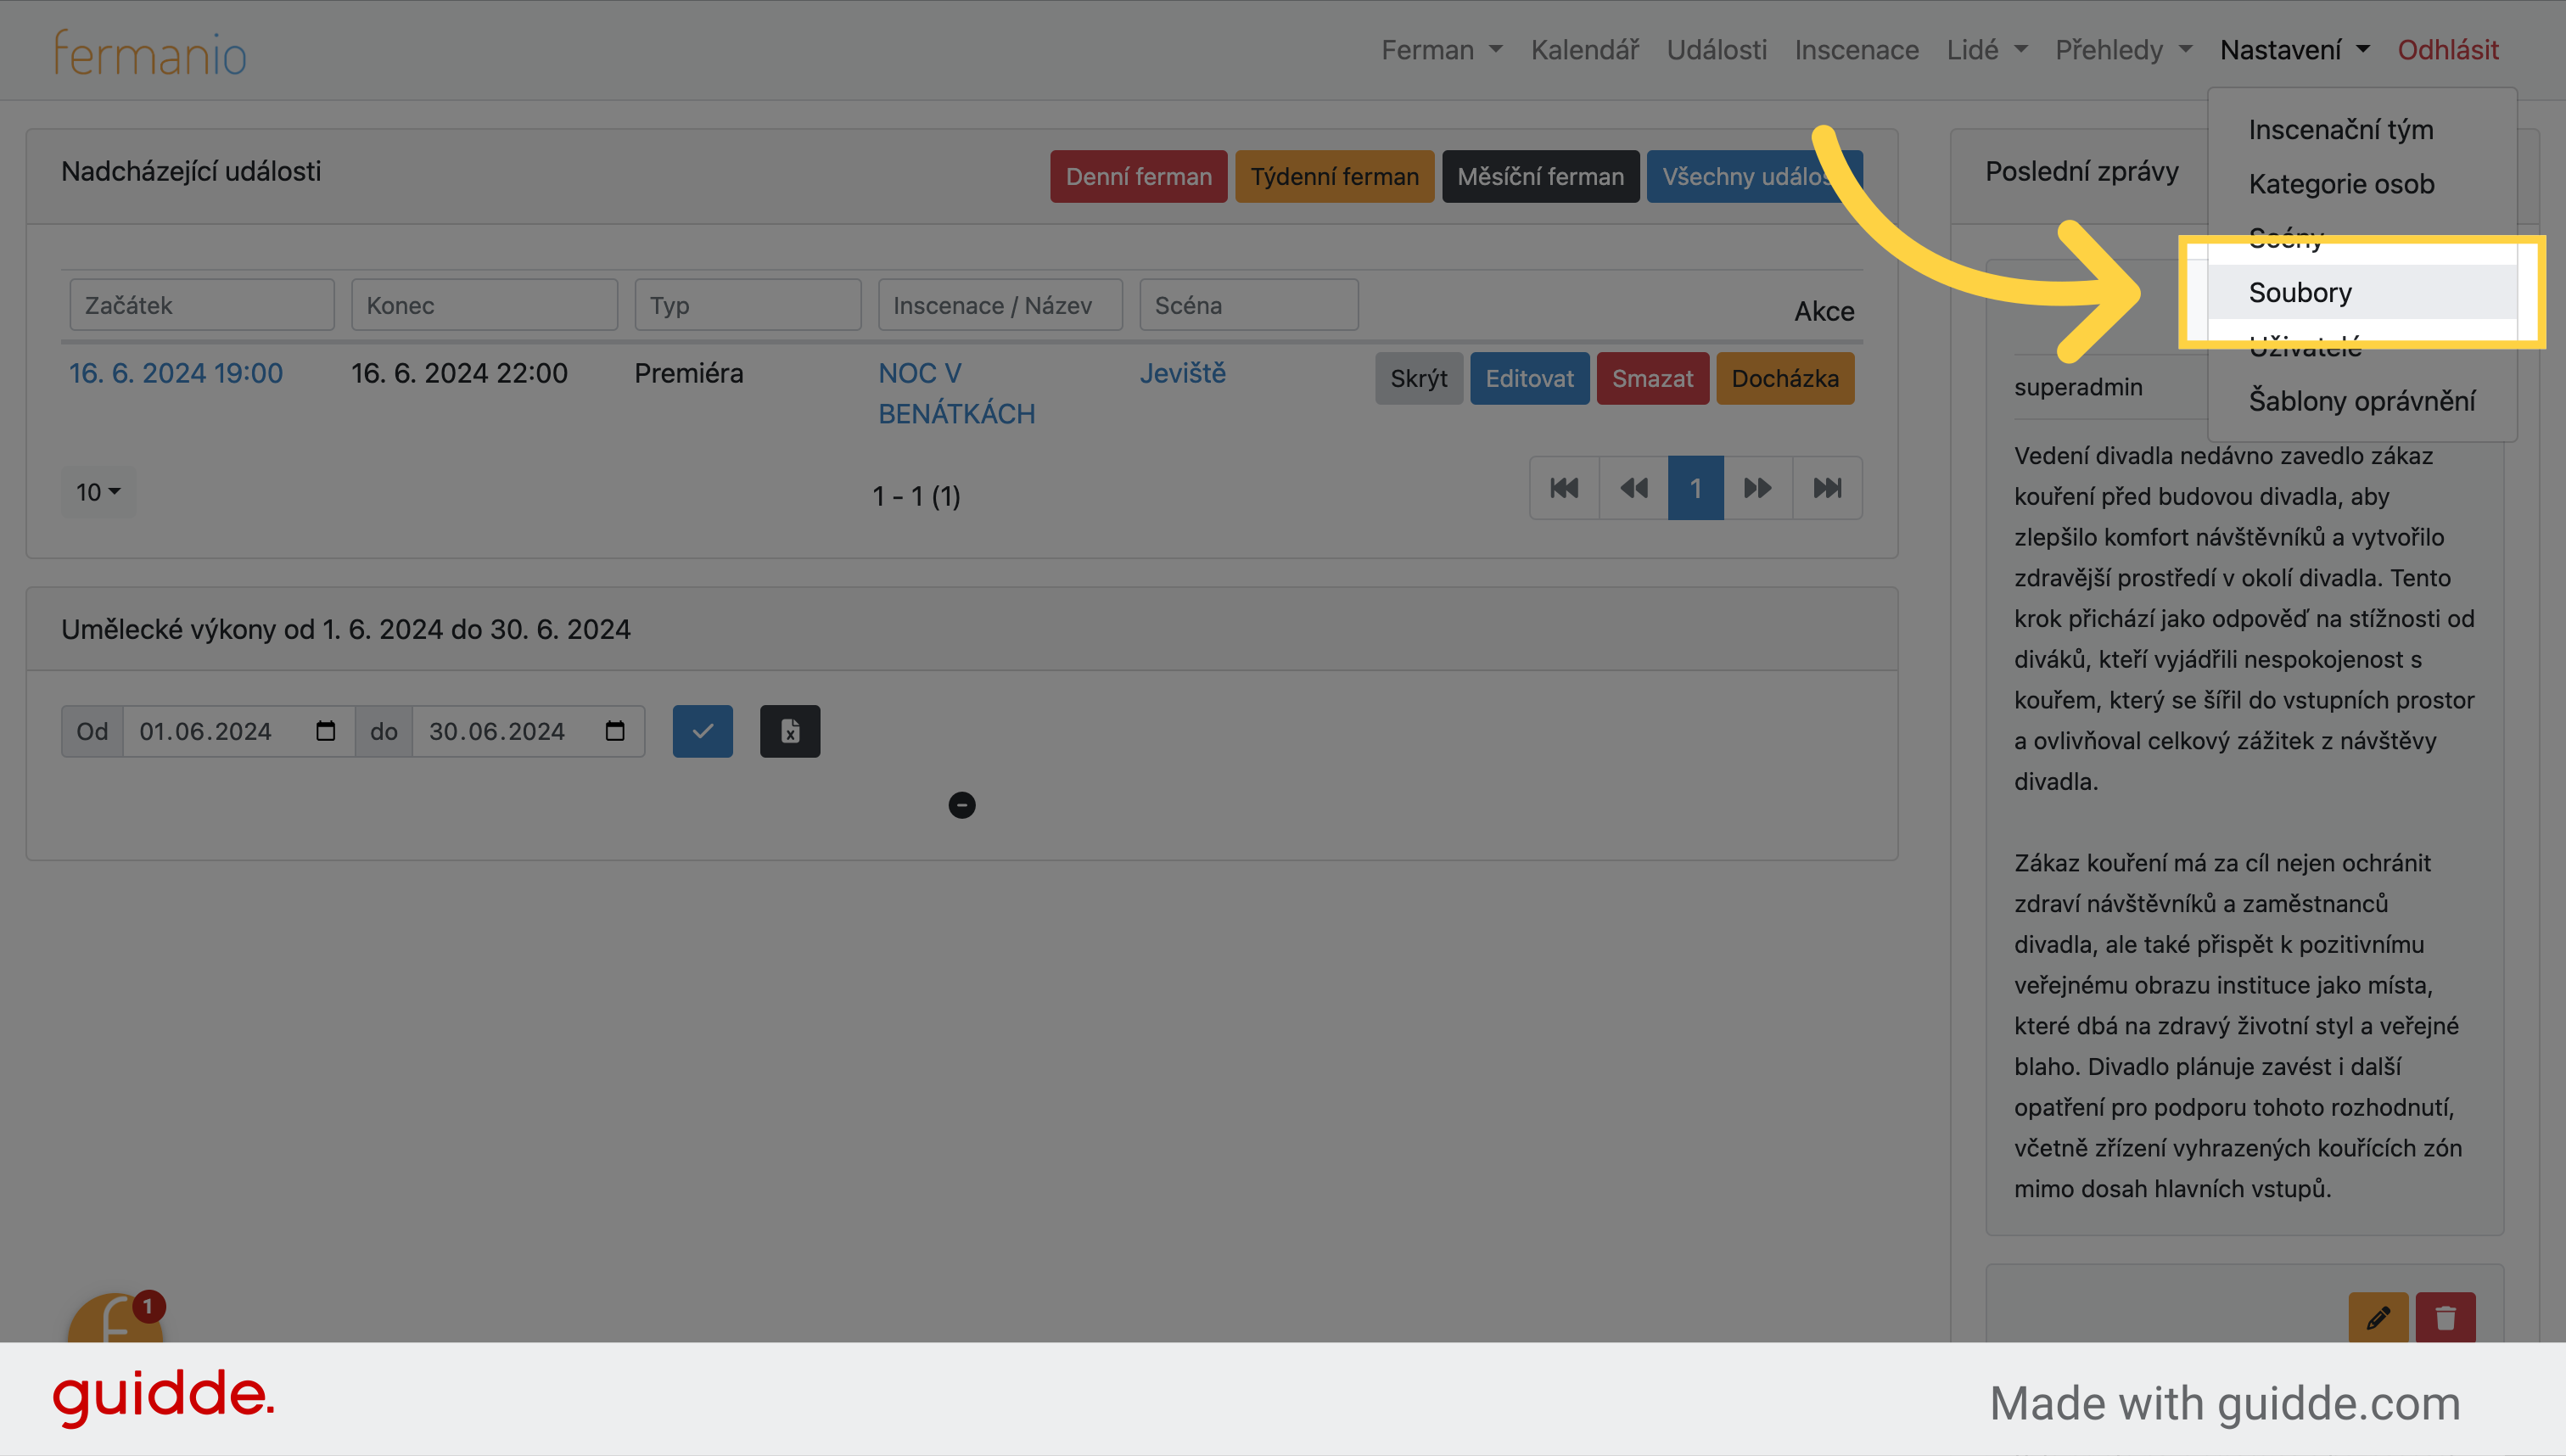The height and width of the screenshot is (1456, 2566).
Task: Open calendar picker for Od date
Action: [325, 731]
